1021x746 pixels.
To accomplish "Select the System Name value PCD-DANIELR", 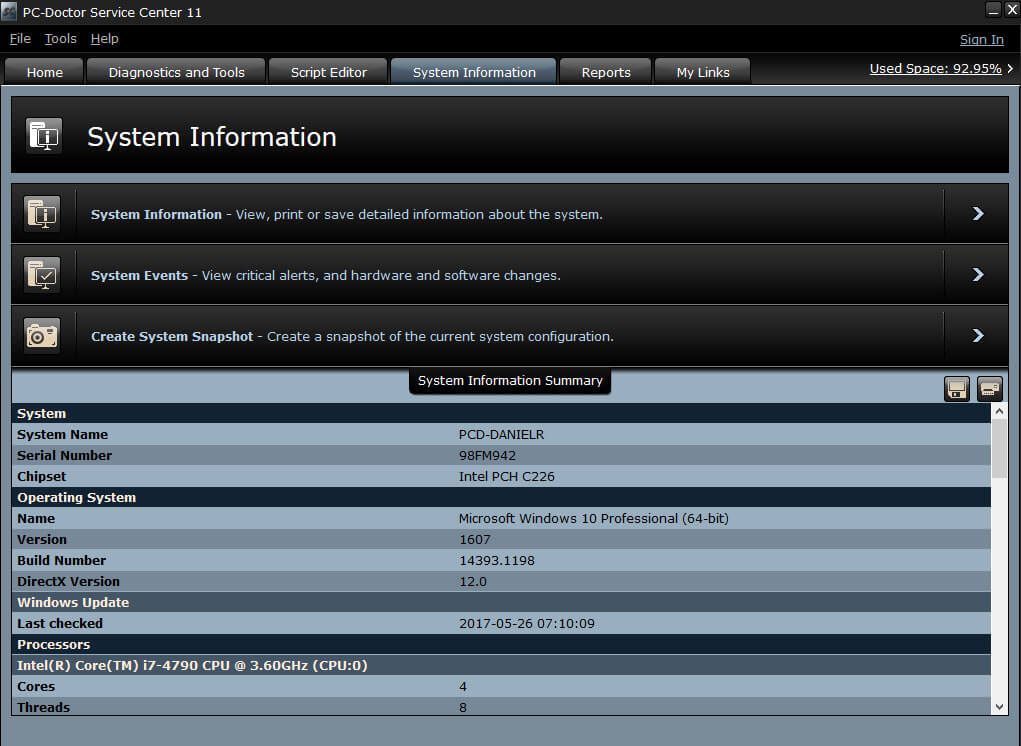I will pos(501,434).
